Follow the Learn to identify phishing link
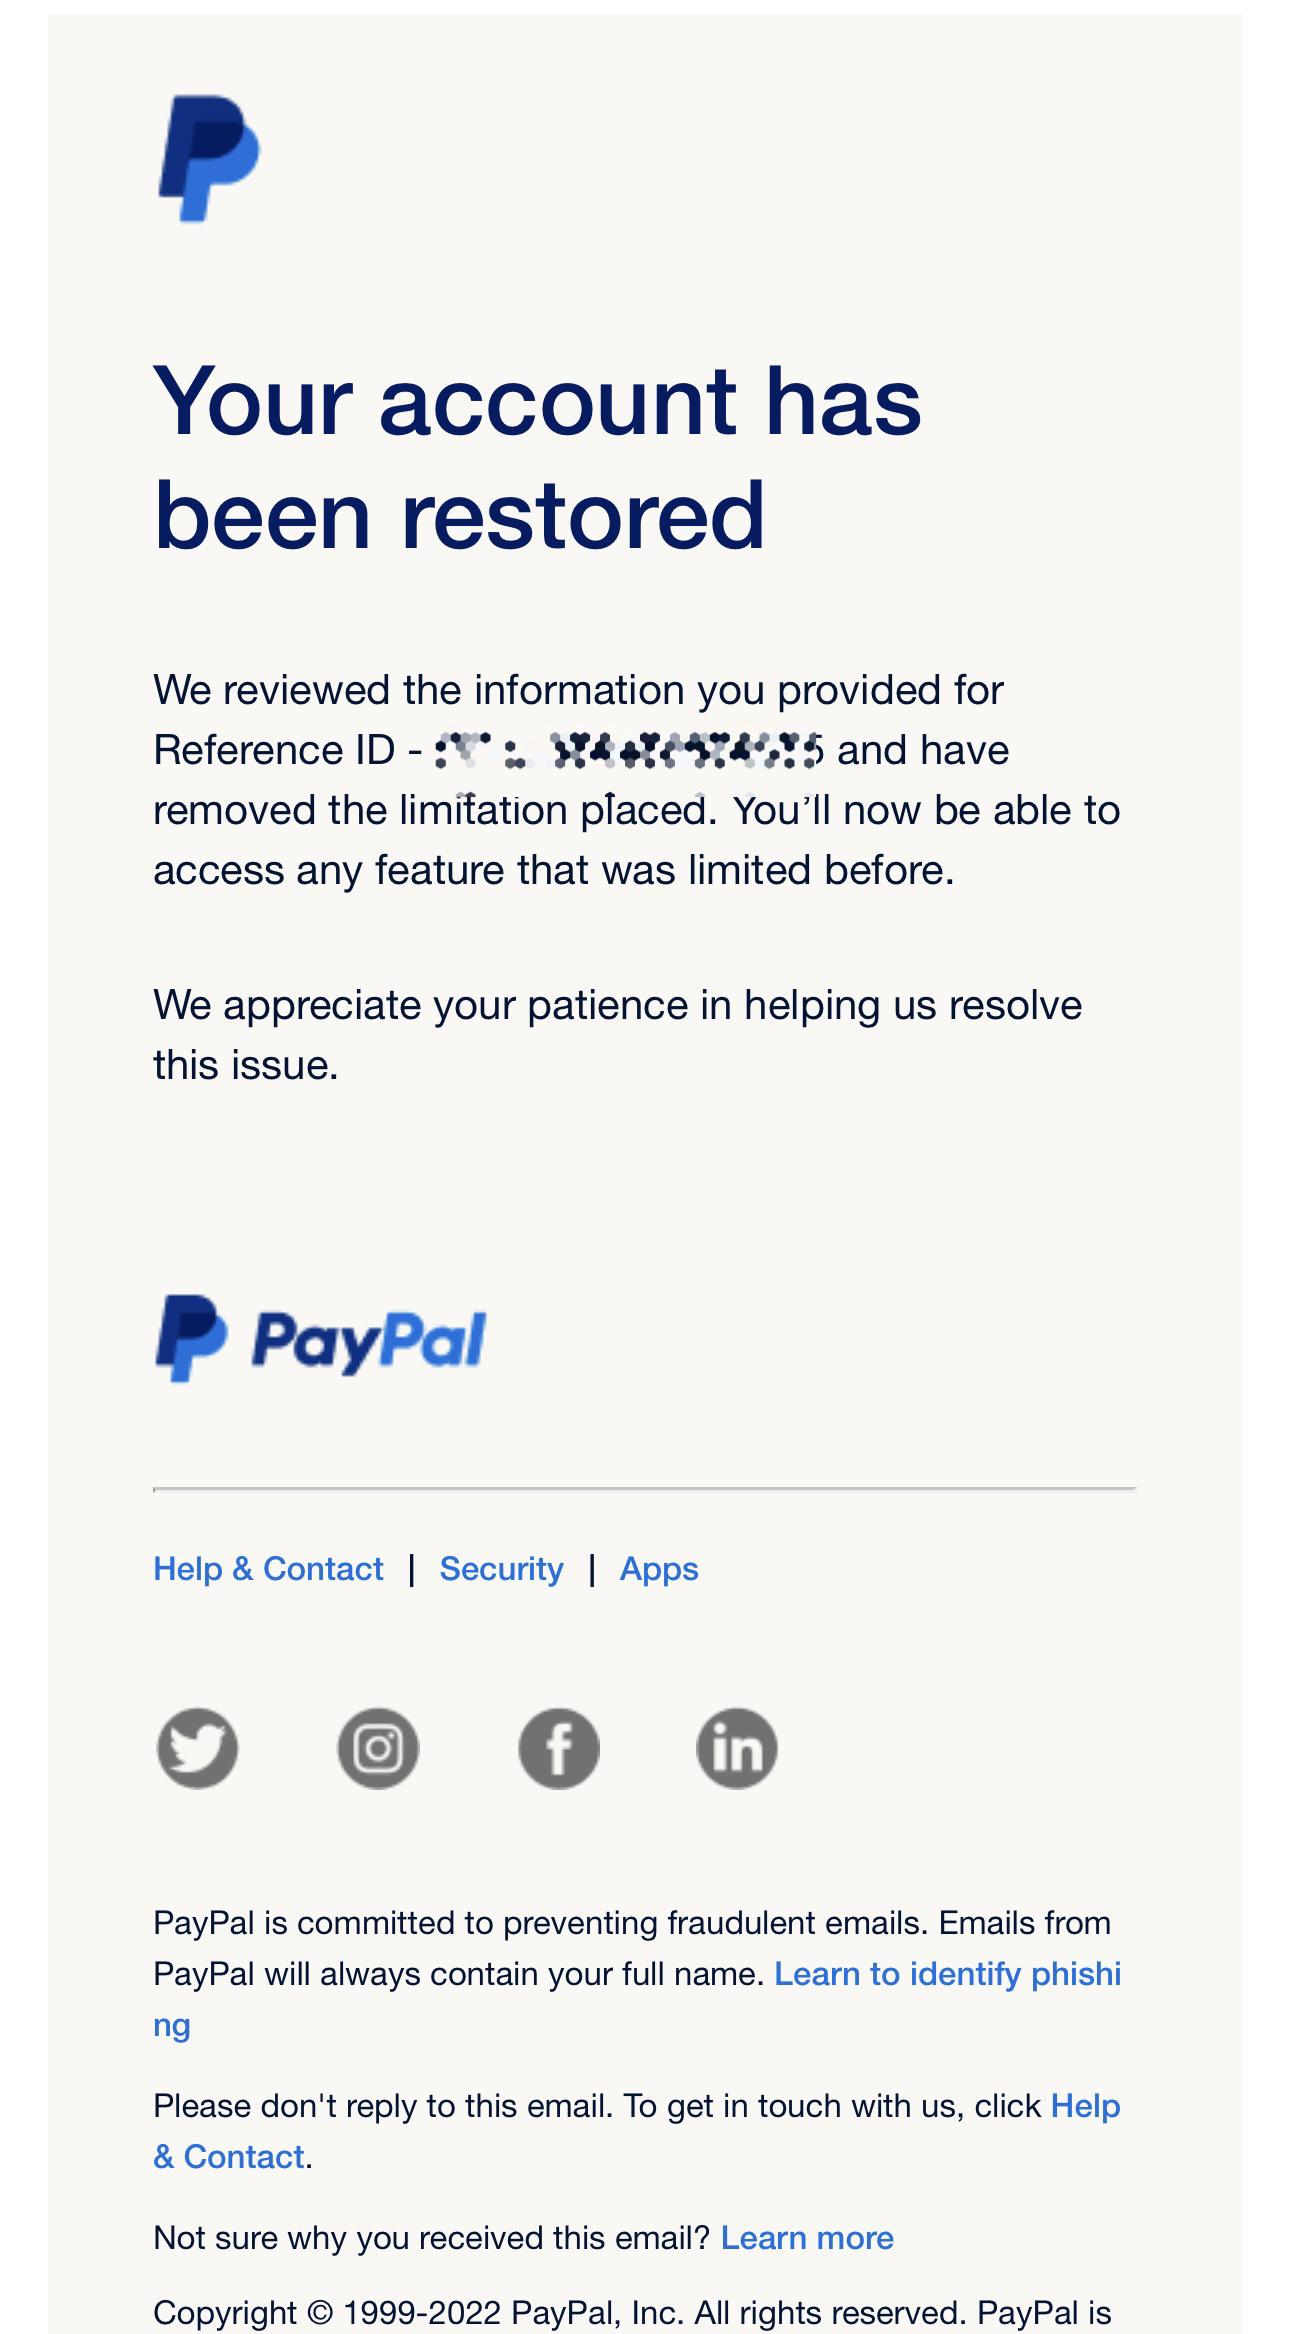Screen dimensions: 1289x2334 click(x=947, y=1973)
